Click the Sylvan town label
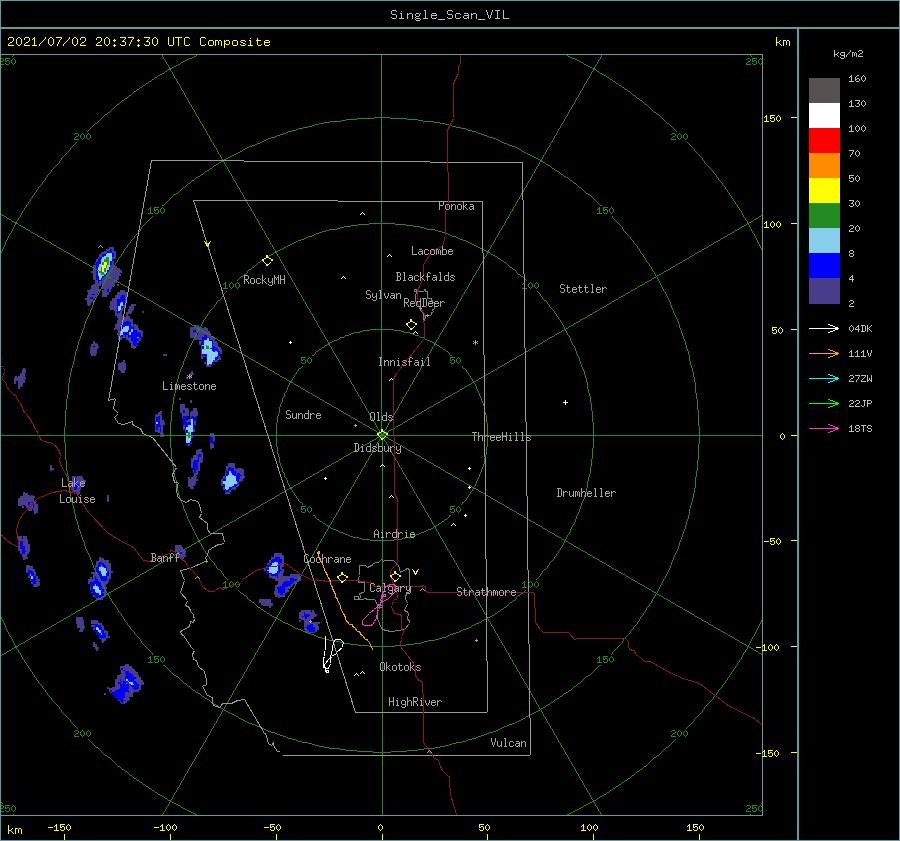Image resolution: width=900 pixels, height=841 pixels. click(x=383, y=295)
